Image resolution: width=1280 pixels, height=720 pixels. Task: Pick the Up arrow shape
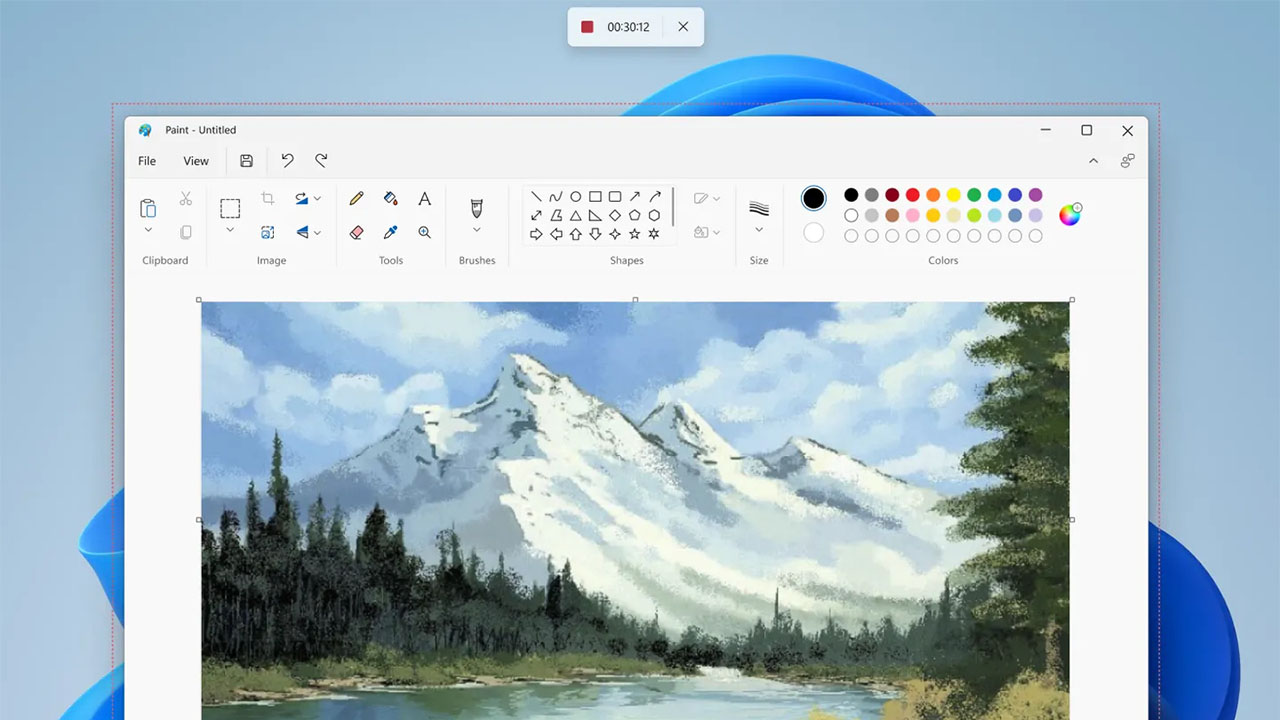575,234
